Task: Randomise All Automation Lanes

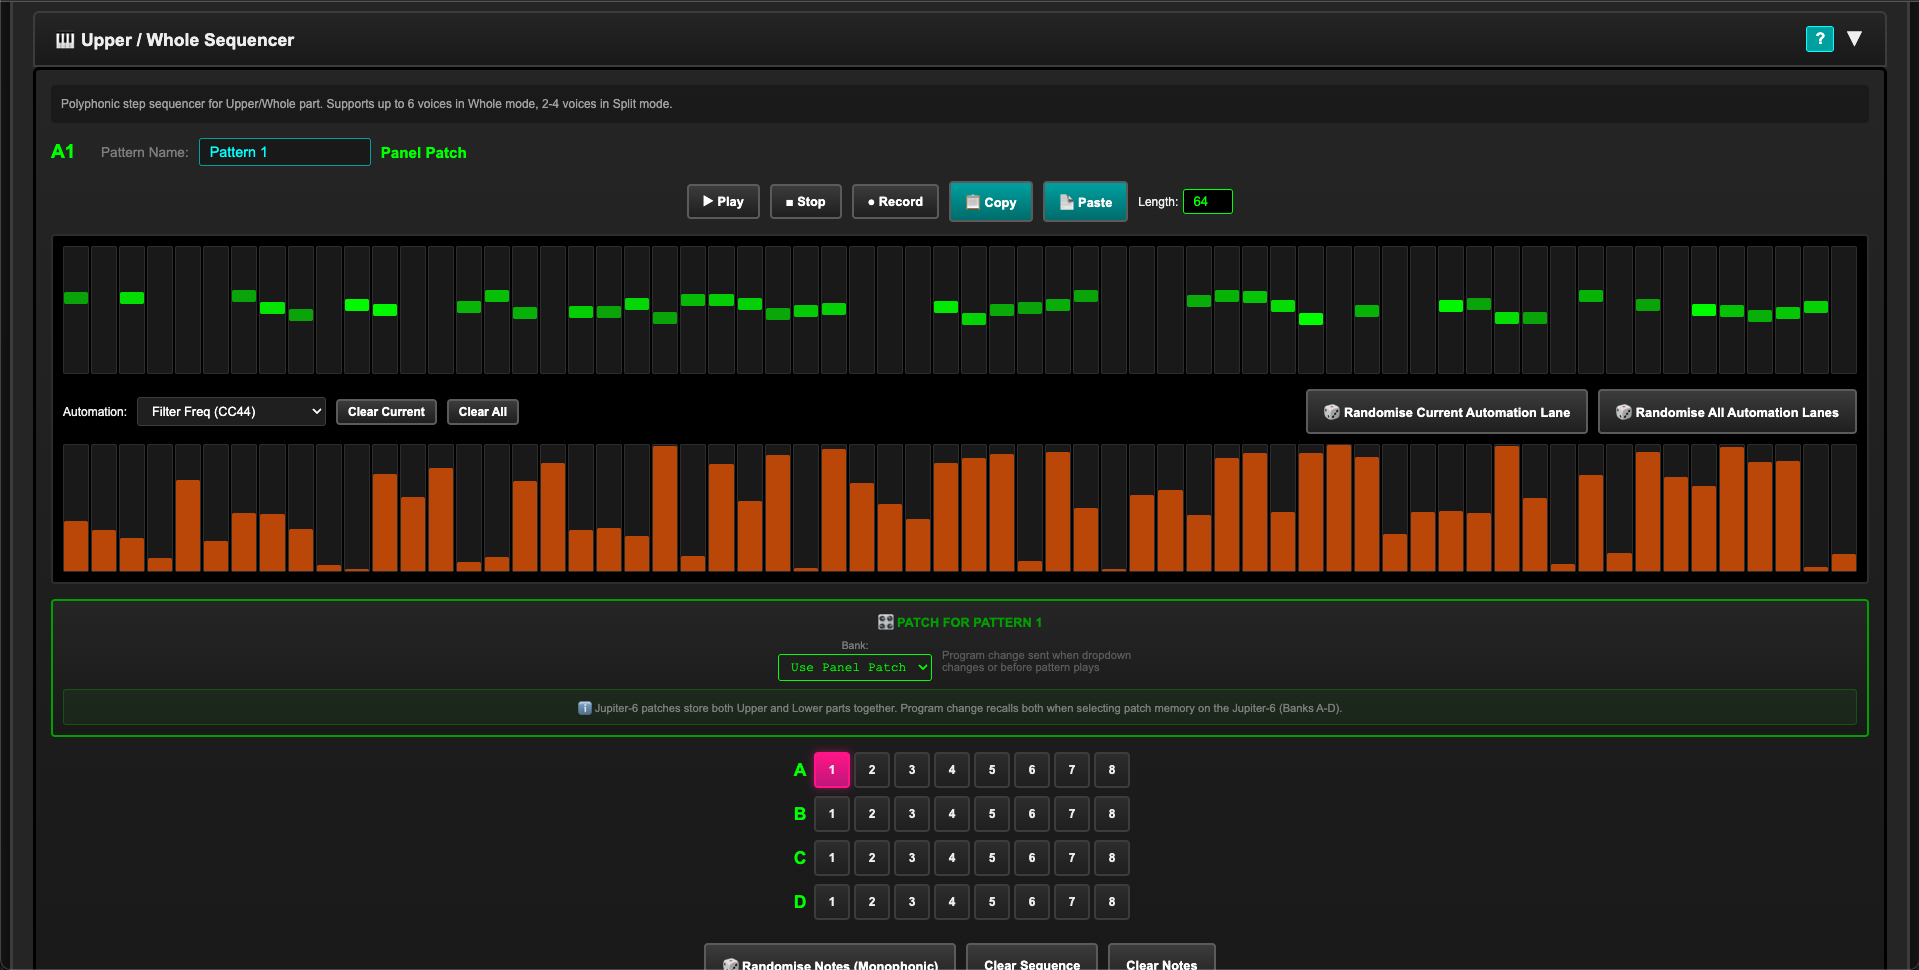Action: (x=1726, y=412)
